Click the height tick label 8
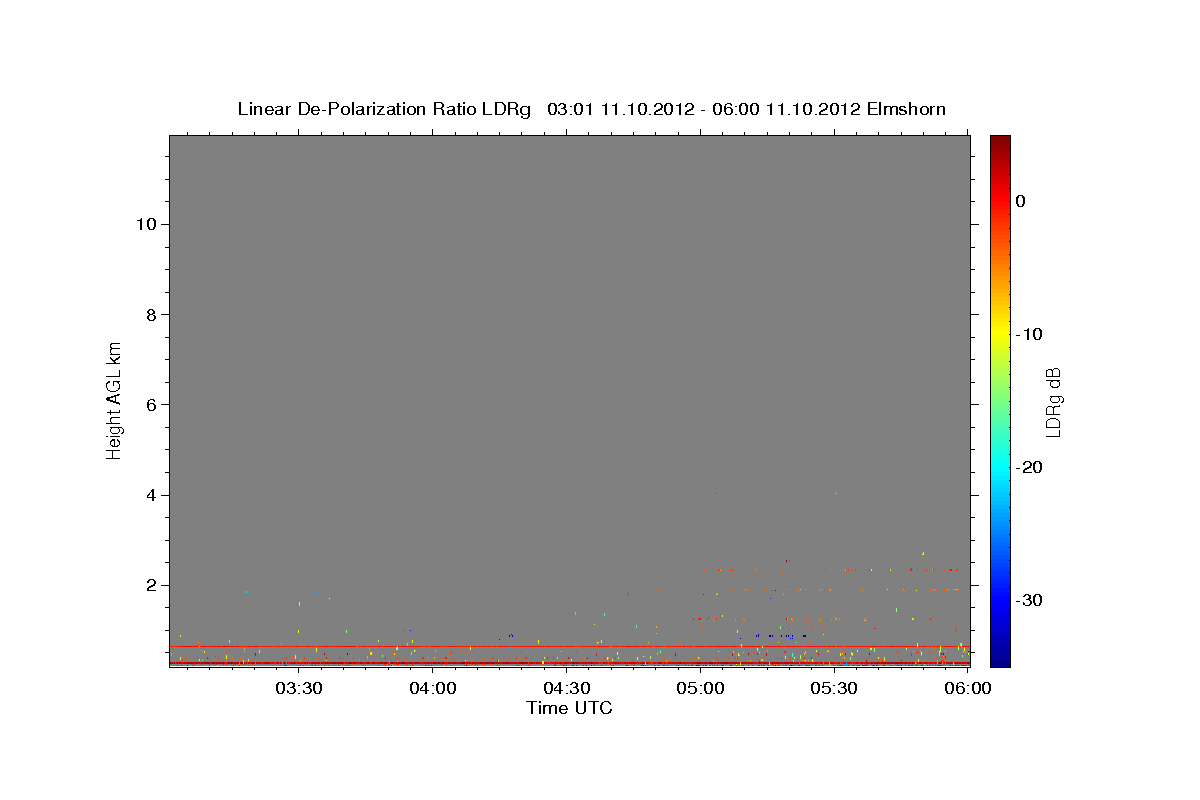 tap(149, 314)
